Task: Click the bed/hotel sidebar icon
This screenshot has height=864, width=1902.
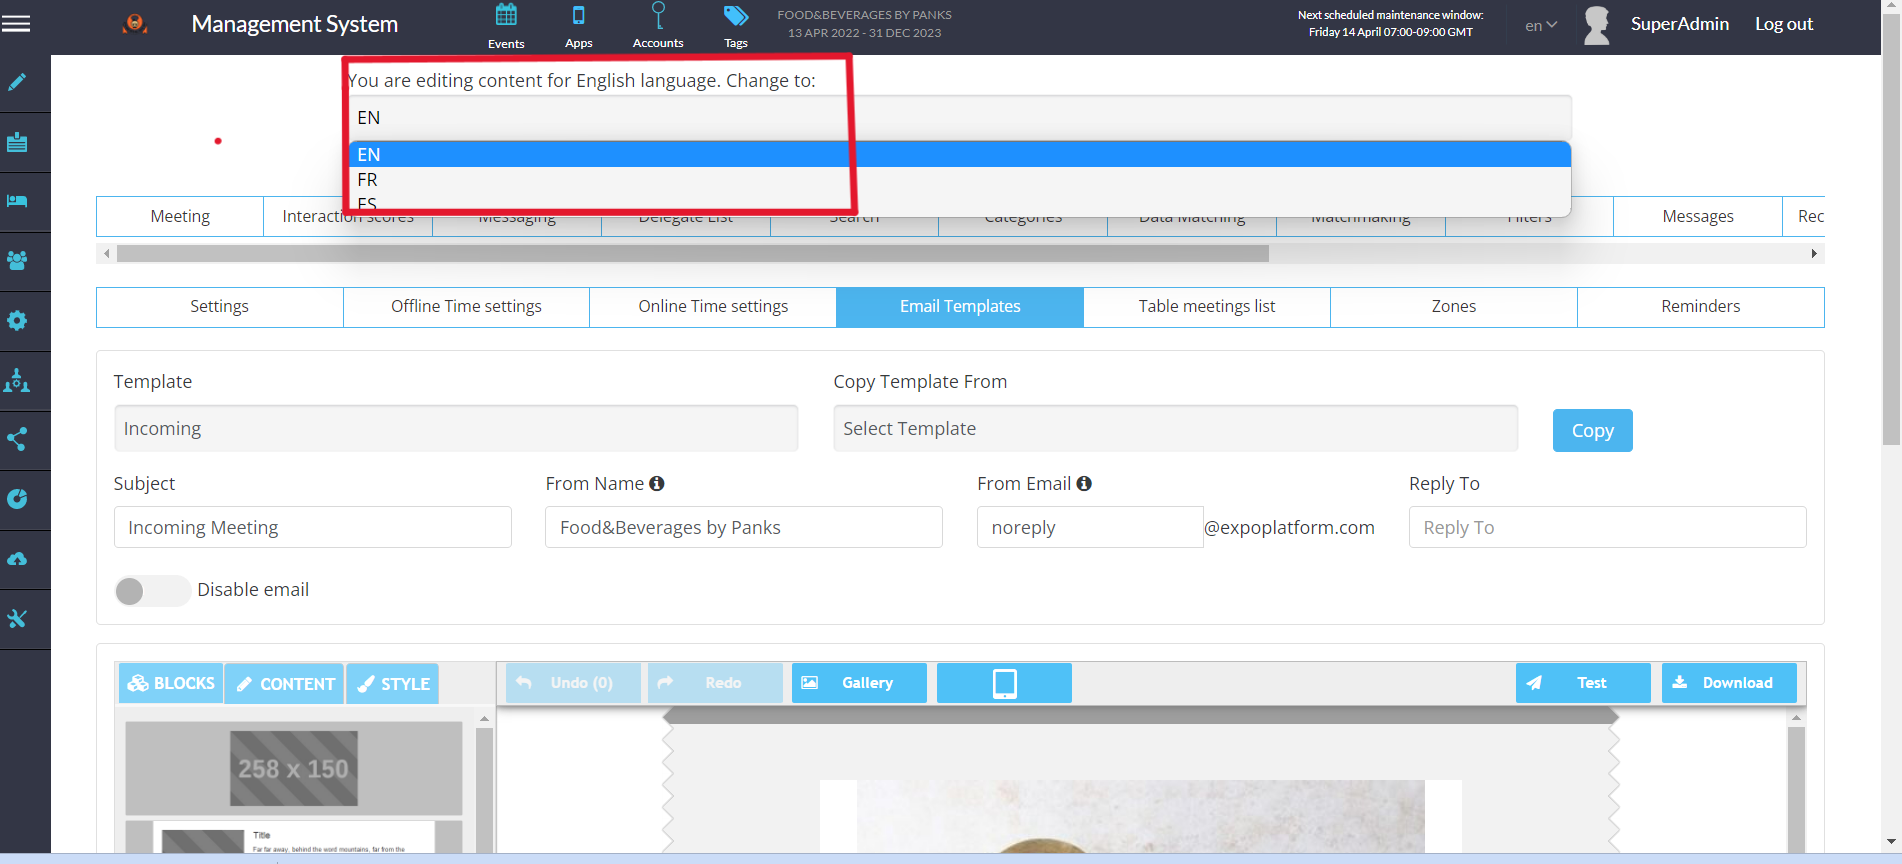Action: coord(17,201)
